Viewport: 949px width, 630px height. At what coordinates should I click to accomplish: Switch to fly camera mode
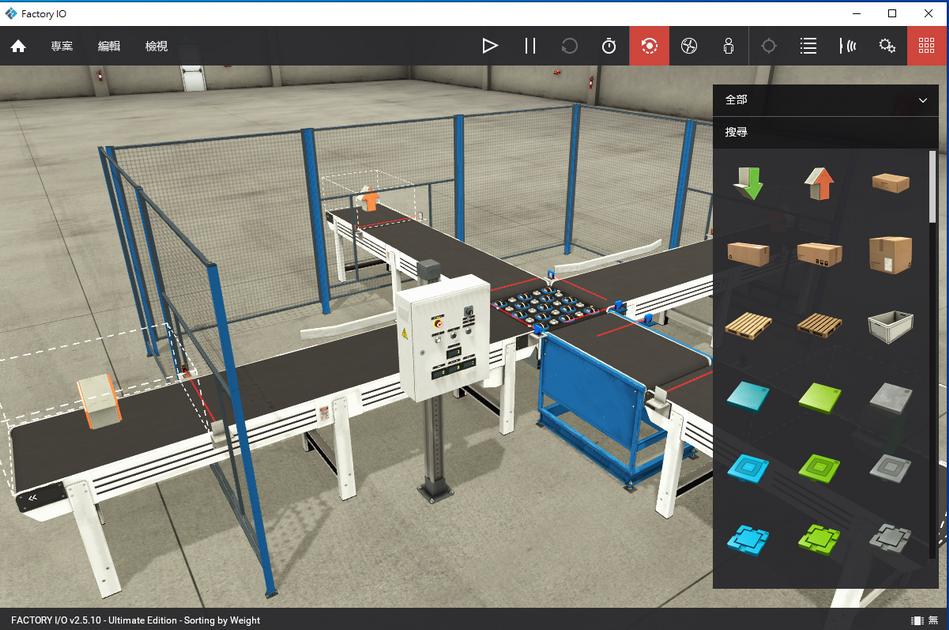689,46
